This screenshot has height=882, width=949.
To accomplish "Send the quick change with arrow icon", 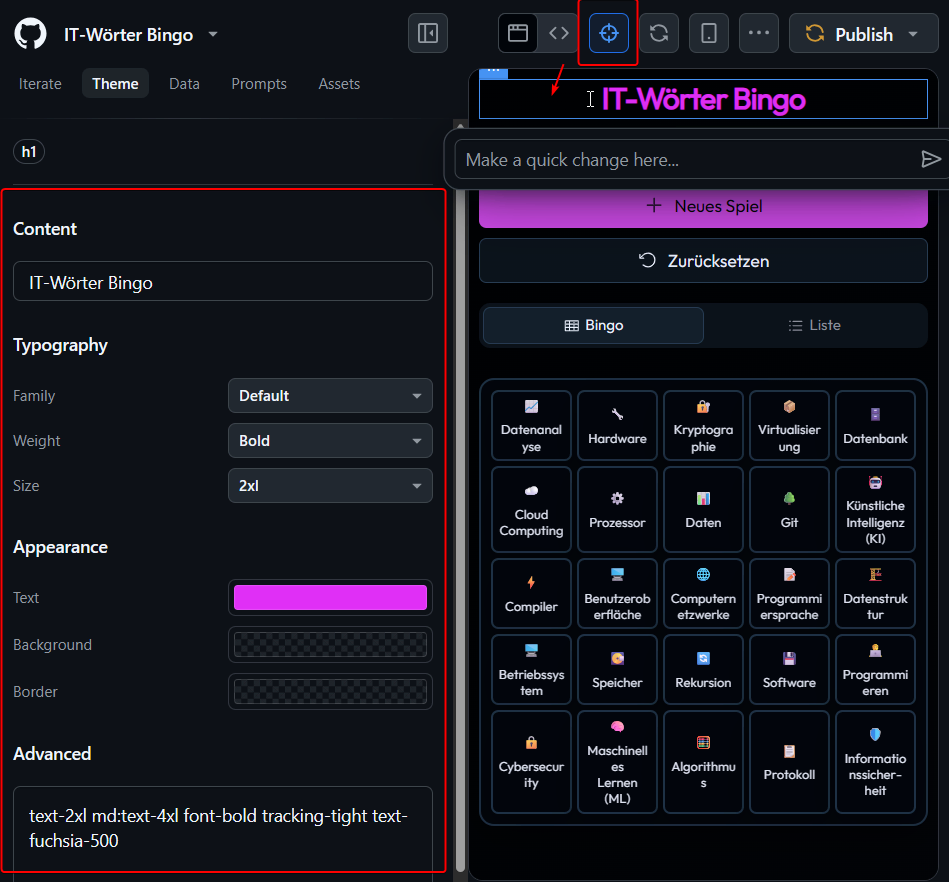I will (930, 160).
